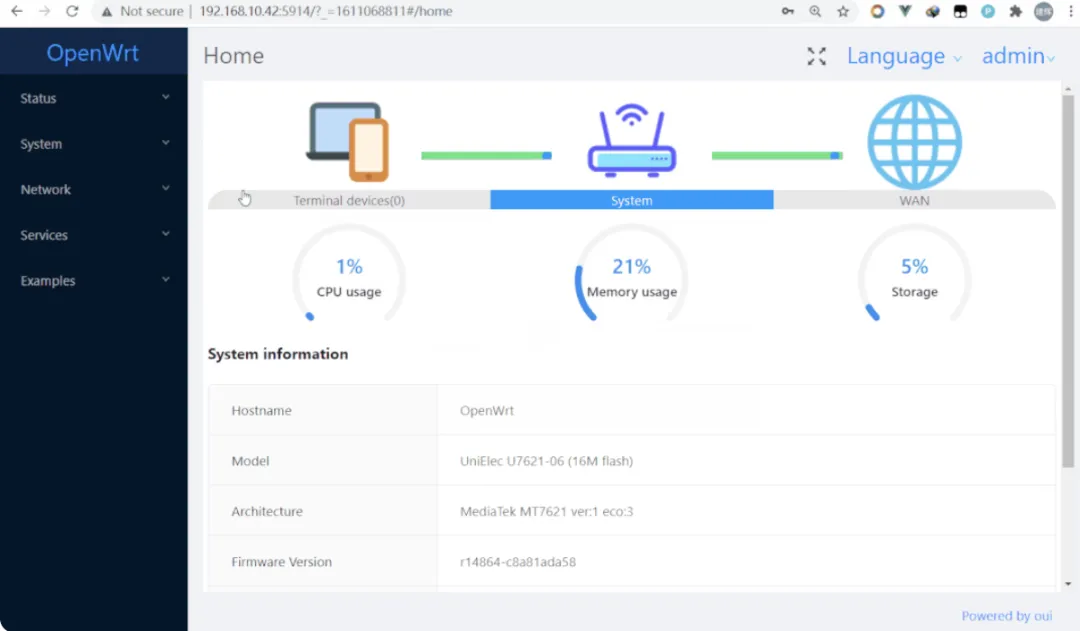Go back with the browser back arrow
1080x631 pixels.
[17, 11]
